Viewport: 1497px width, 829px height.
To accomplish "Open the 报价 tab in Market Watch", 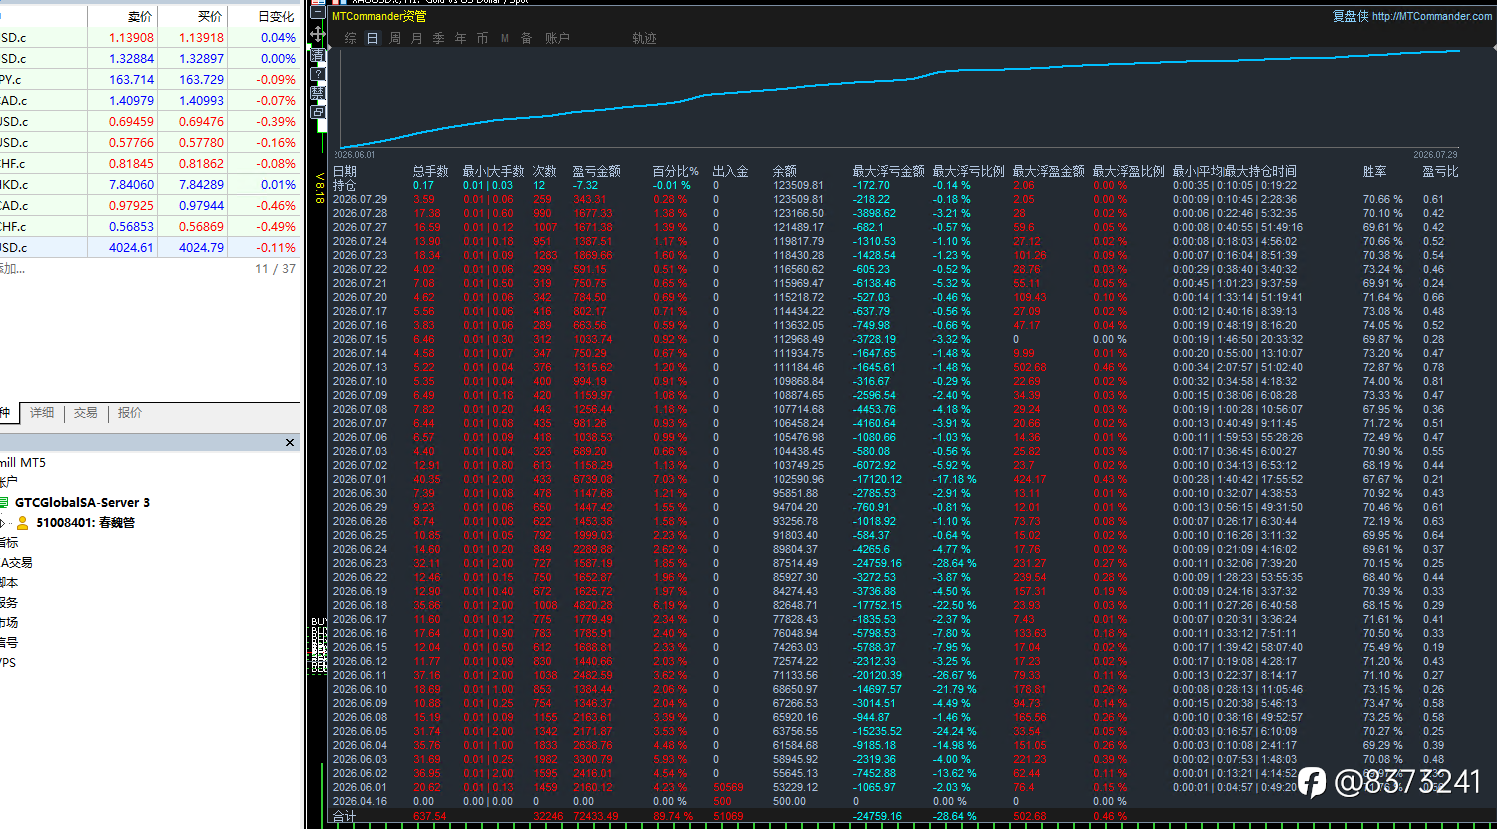I will (x=130, y=412).
